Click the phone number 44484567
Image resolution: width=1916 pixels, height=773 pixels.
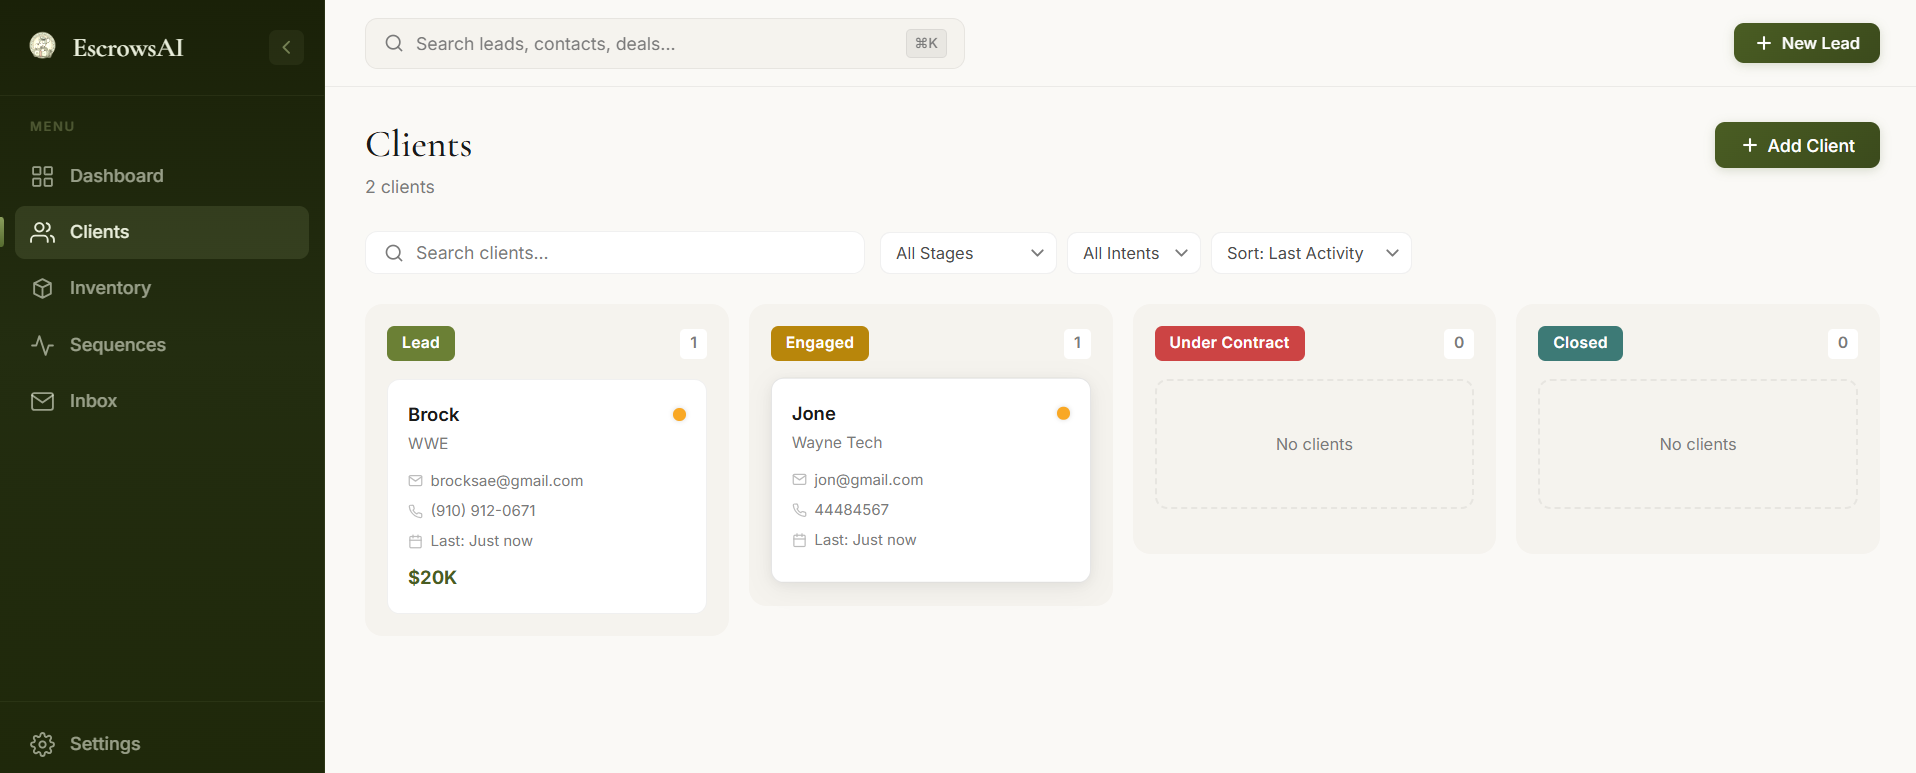coord(852,510)
